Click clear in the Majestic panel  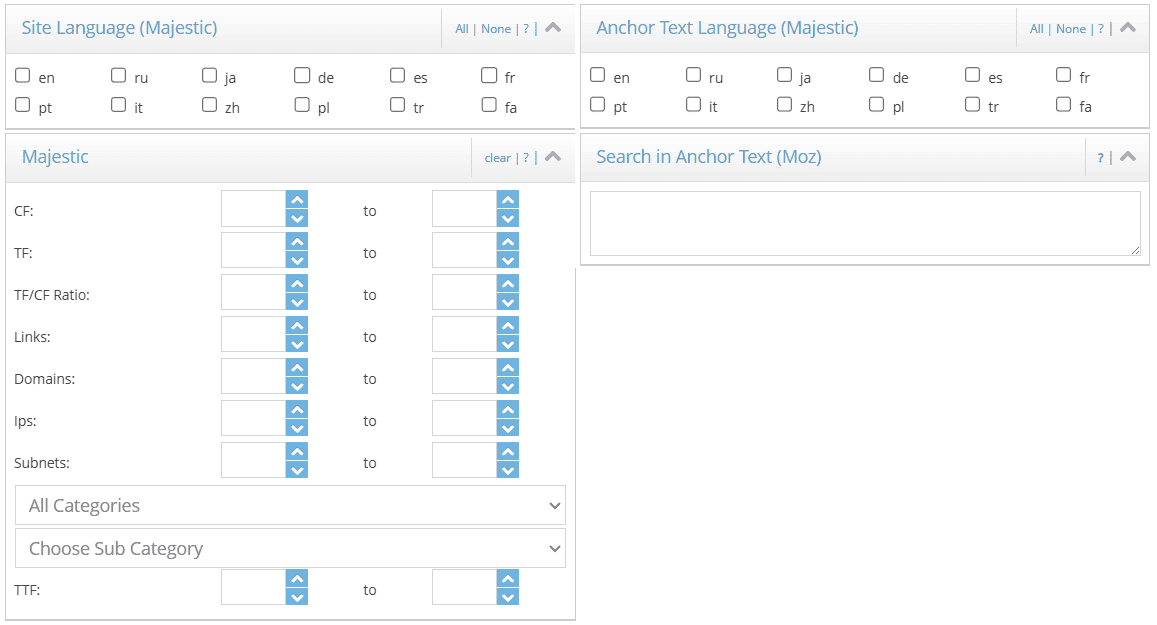497,157
